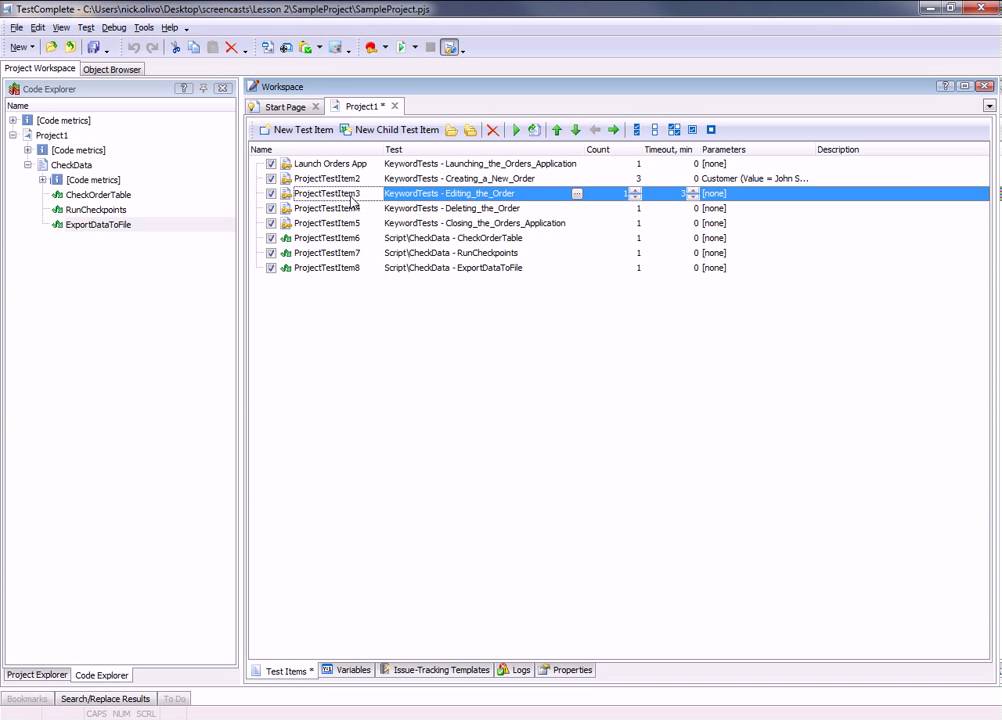Click the green Run play icon in main toolbar

pos(401,47)
